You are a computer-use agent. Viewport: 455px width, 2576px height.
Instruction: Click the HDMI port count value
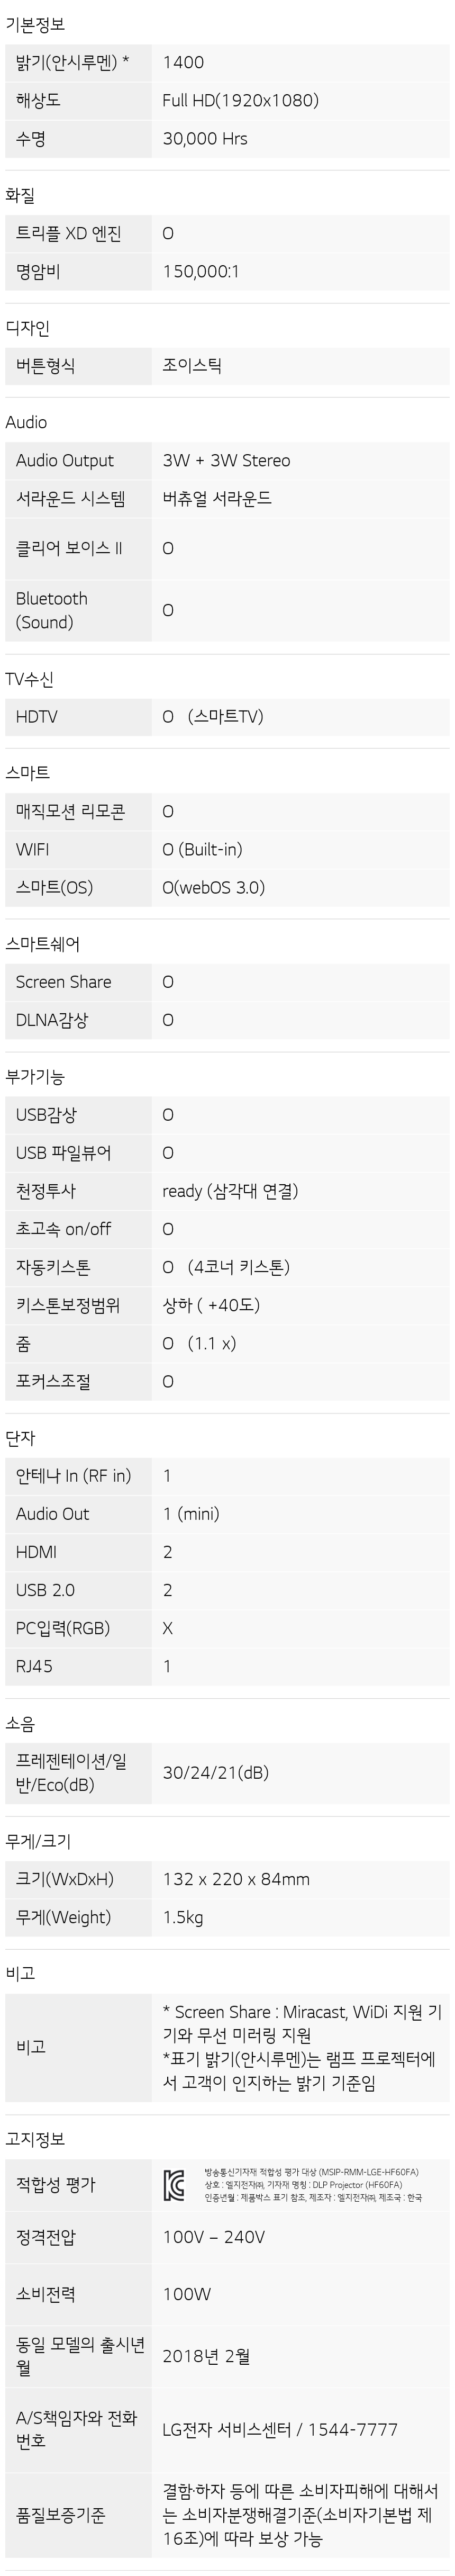point(168,1552)
